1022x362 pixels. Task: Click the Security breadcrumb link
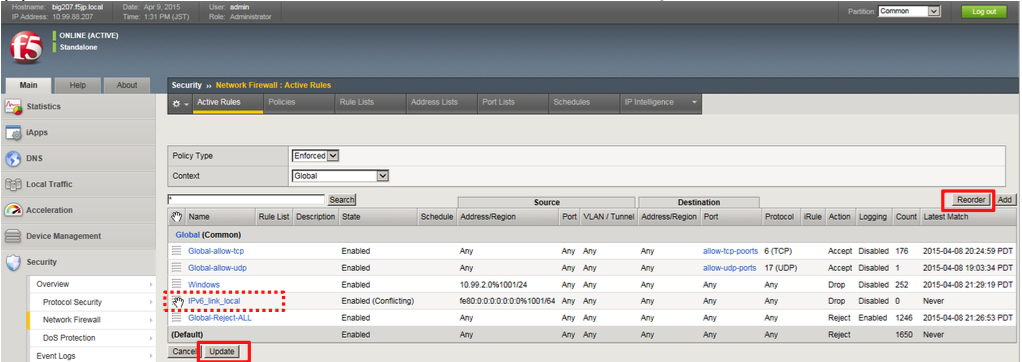tap(186, 85)
